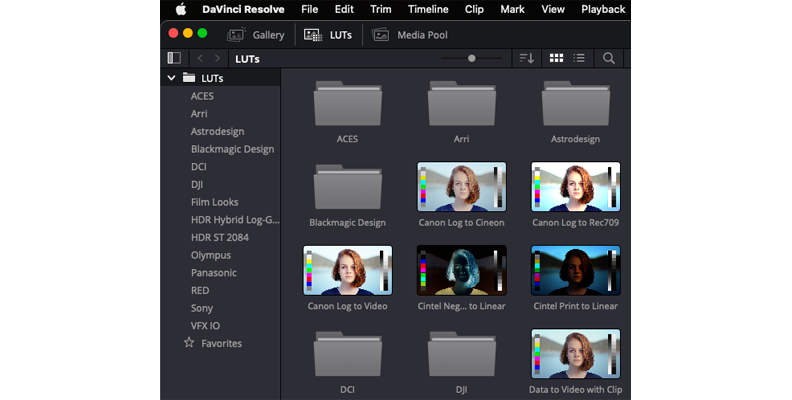This screenshot has width=792, height=400.
Task: Switch to the LUTs panel
Action: [328, 35]
